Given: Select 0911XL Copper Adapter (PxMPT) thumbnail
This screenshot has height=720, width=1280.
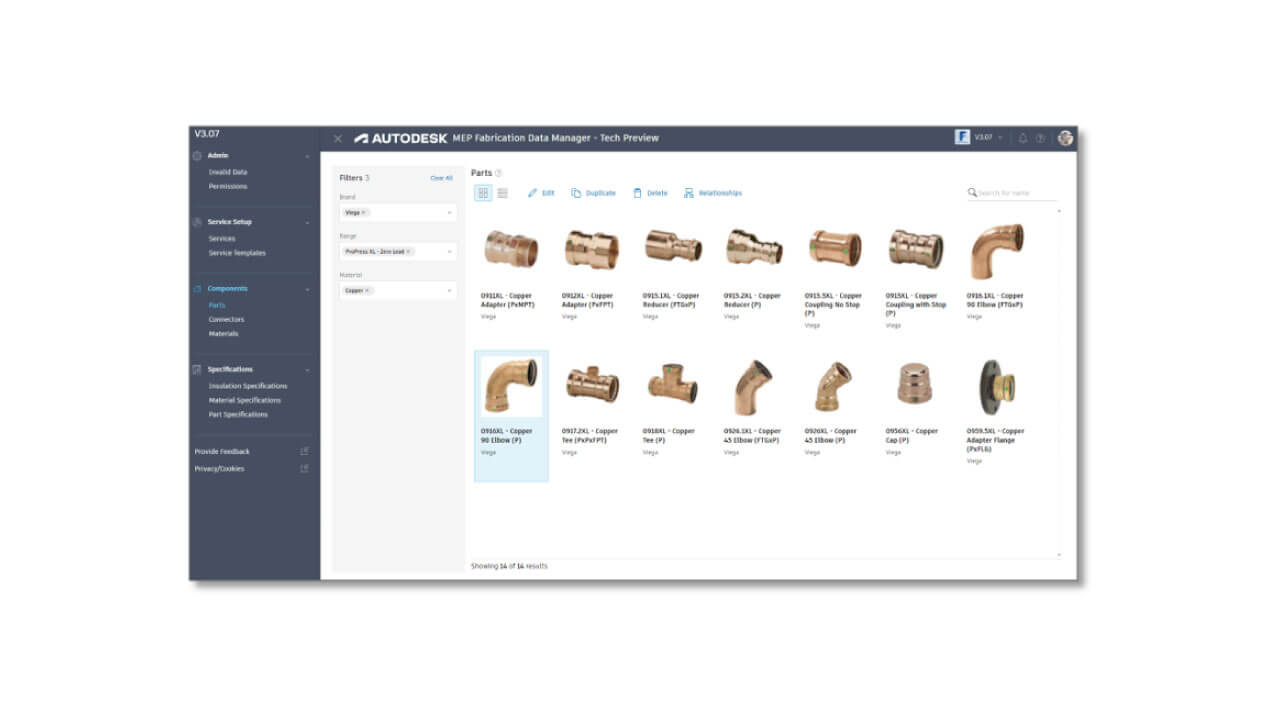Looking at the screenshot, I should point(510,248).
